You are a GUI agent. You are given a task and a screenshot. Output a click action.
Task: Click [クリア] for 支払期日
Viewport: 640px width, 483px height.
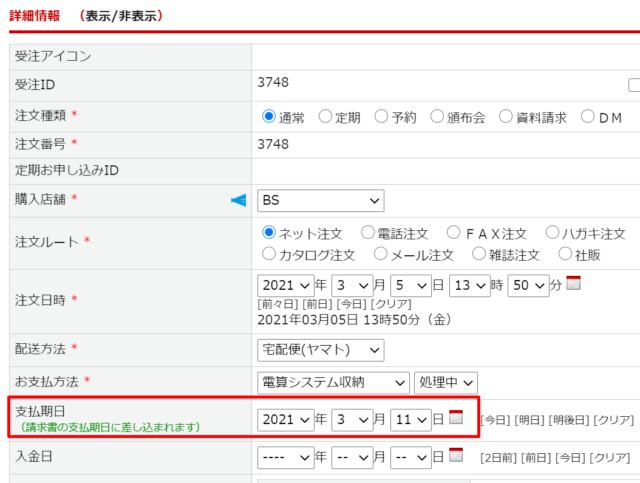point(613,420)
